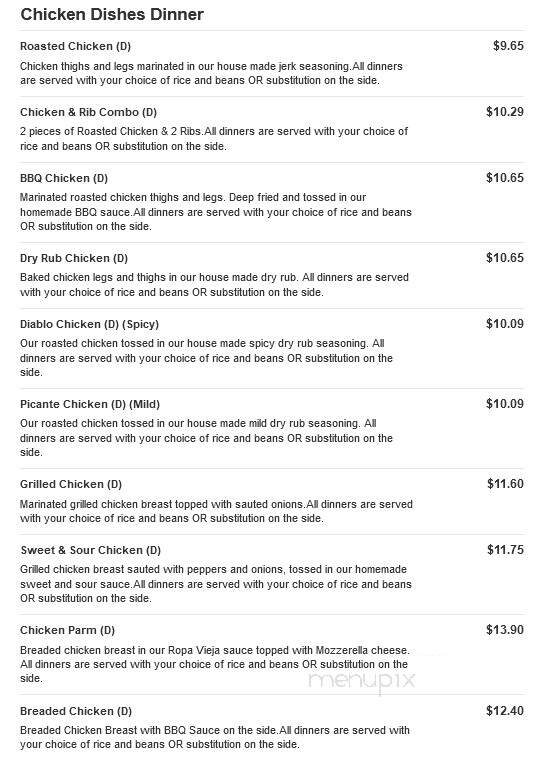Click the $10.29 combo price

pos(505,112)
